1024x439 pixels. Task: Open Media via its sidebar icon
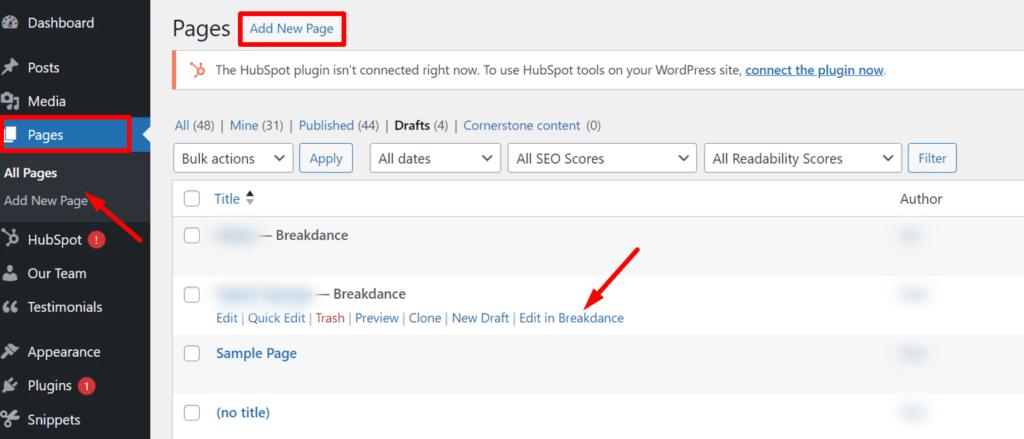tap(11, 101)
